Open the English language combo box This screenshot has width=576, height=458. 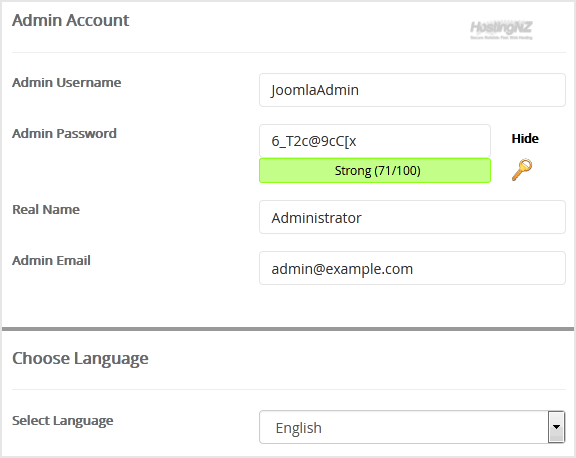pyautogui.click(x=412, y=427)
